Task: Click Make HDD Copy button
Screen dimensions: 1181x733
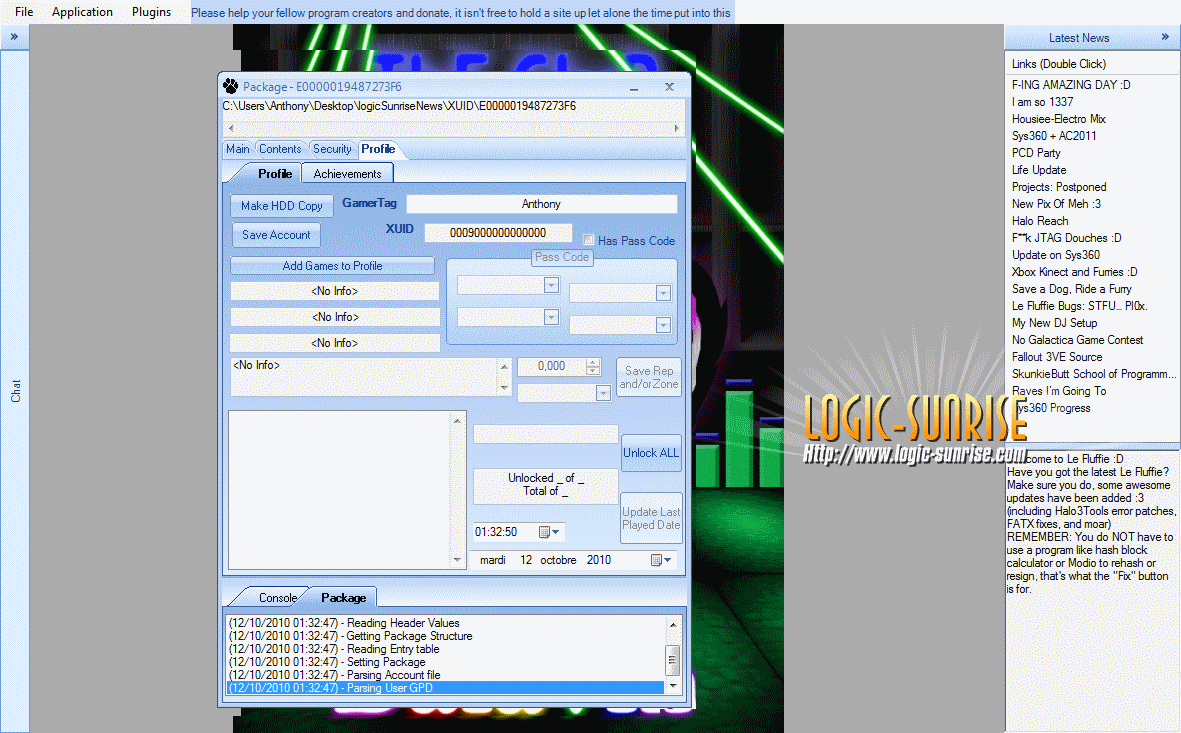Action: (x=282, y=206)
